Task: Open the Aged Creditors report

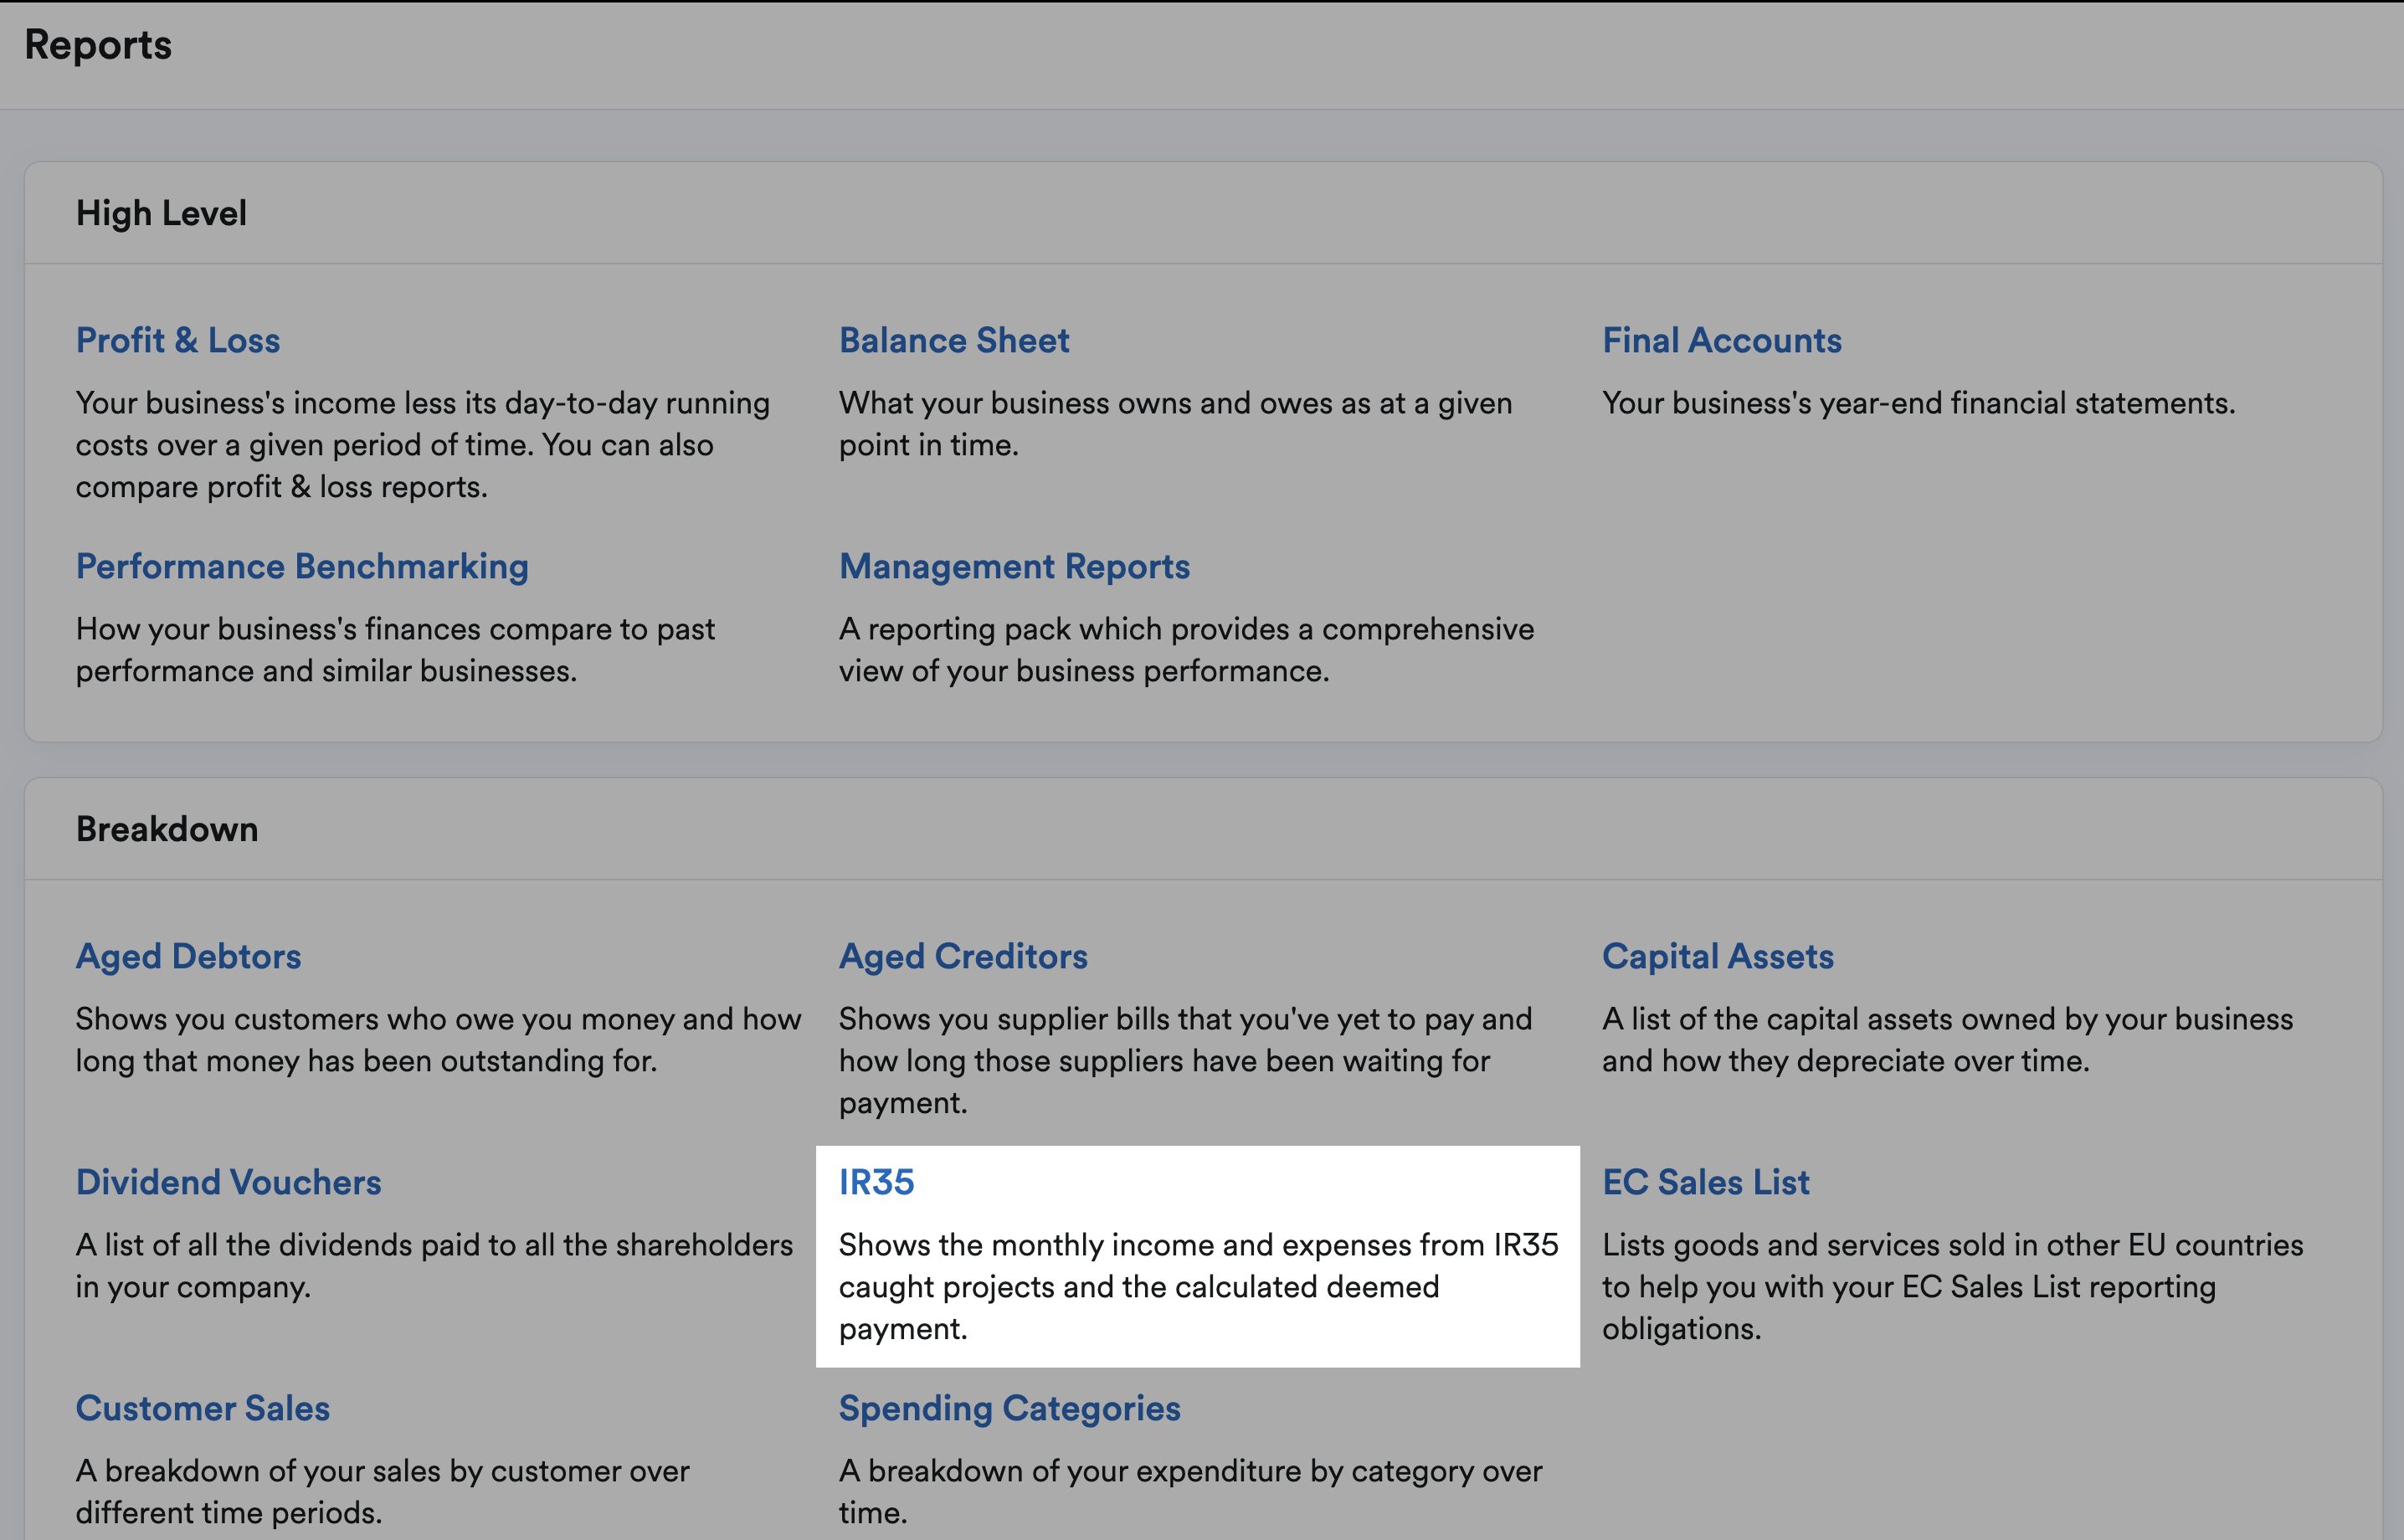Action: coord(963,957)
